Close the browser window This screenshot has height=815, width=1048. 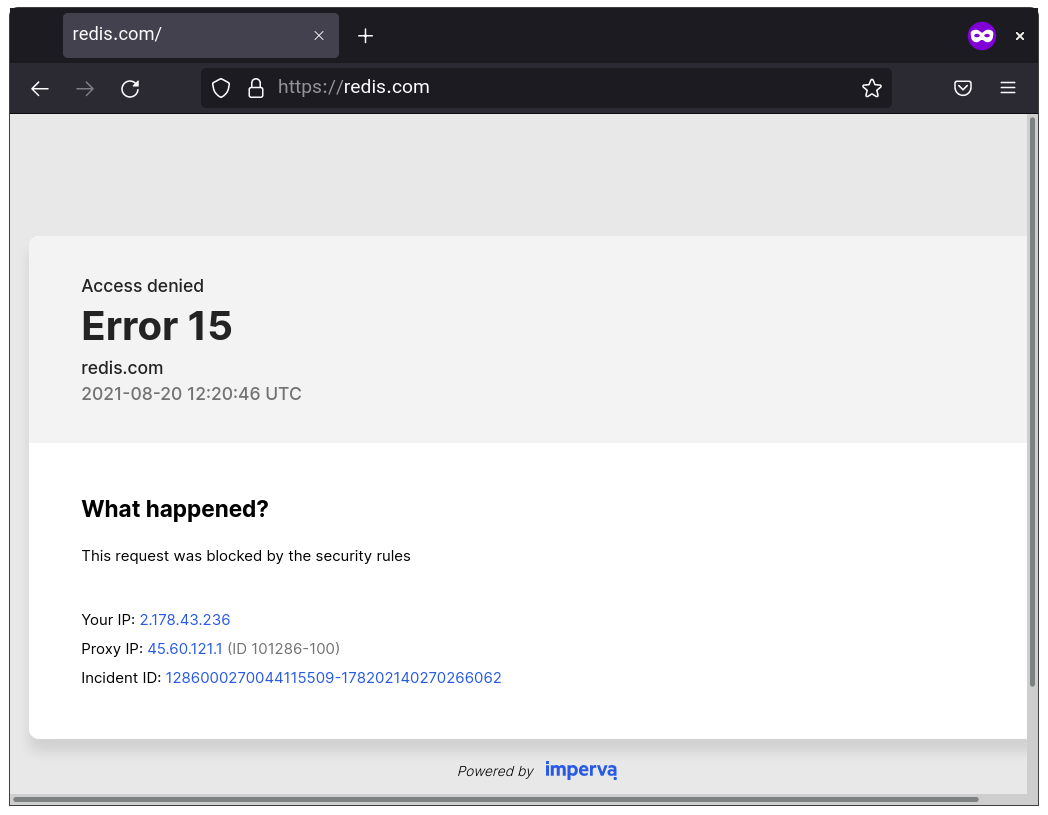click(x=1020, y=36)
